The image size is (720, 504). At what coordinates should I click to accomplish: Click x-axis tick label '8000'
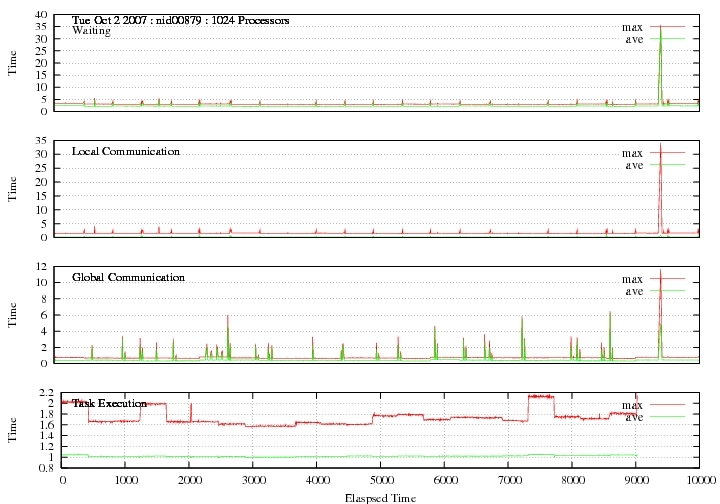(573, 481)
